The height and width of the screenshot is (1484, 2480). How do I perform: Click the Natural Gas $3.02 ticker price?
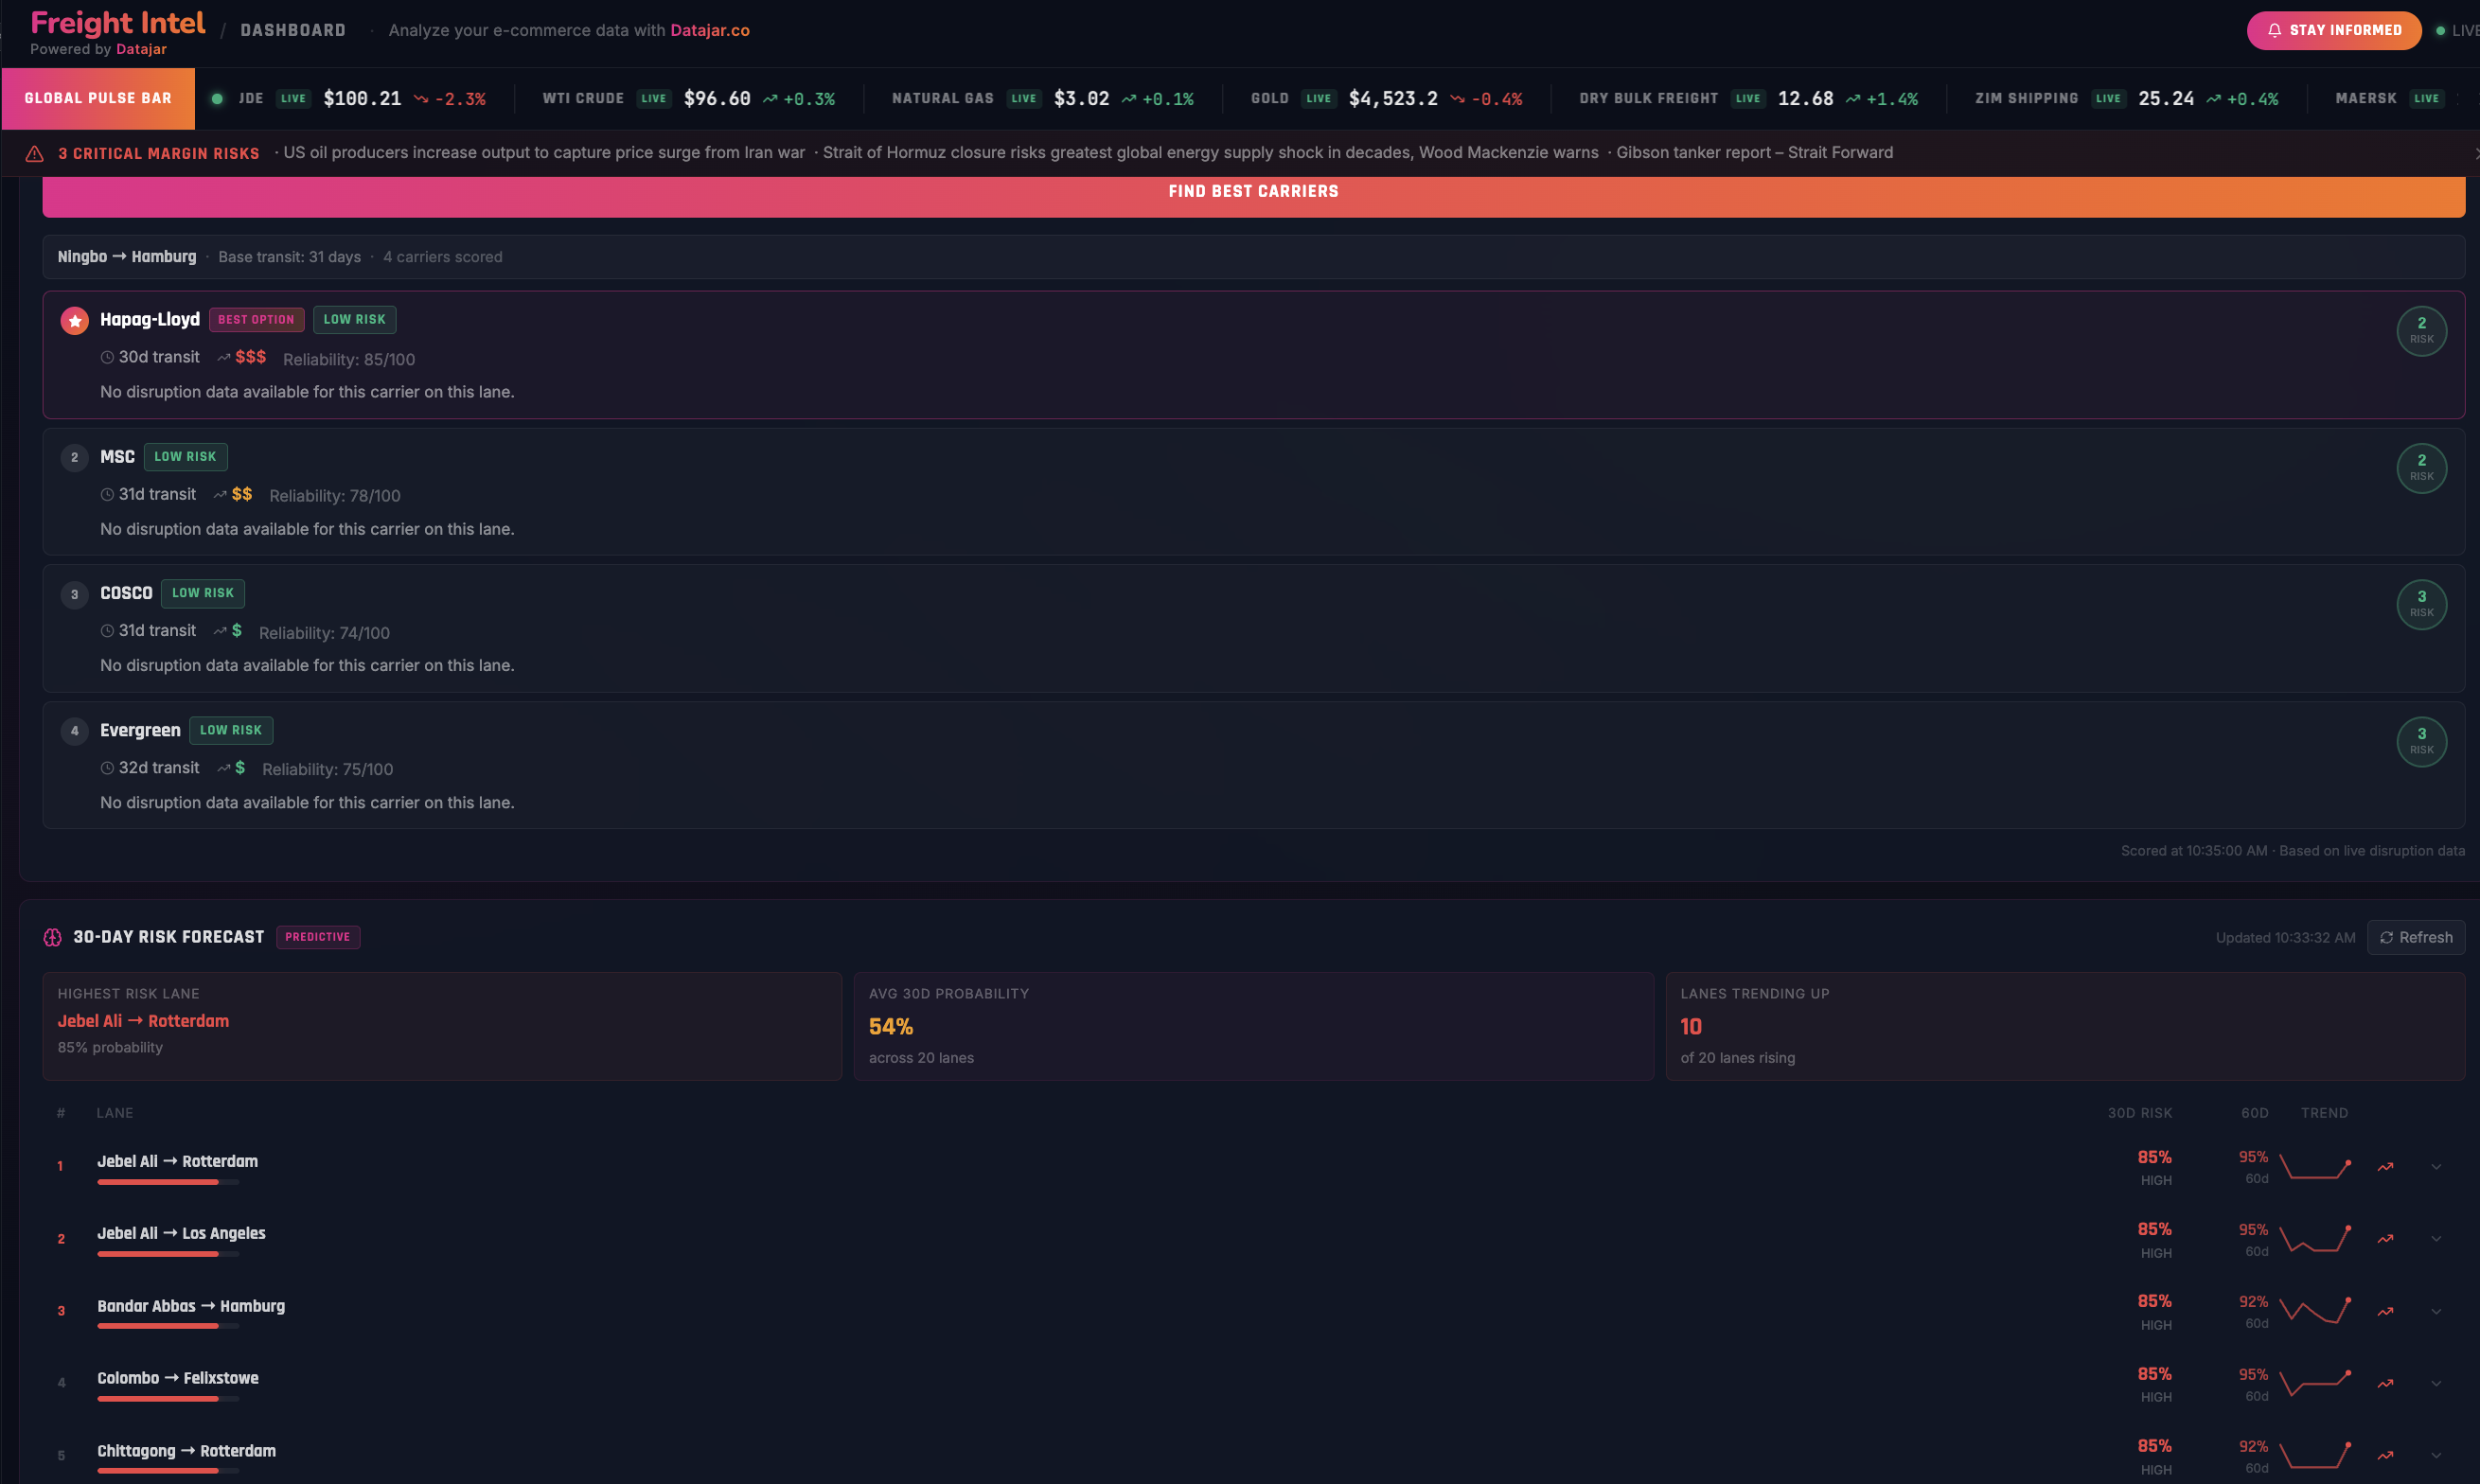pos(1081,98)
